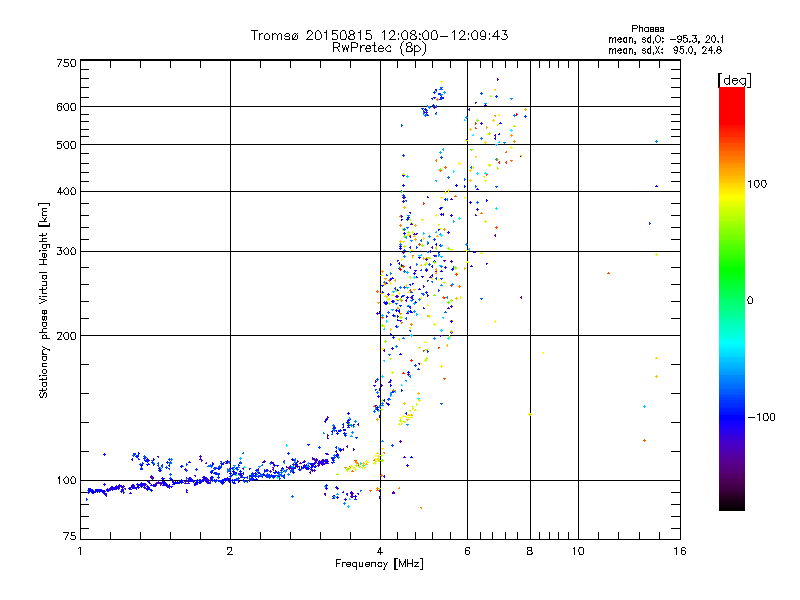
Task: Click the y-axis tick label "600"
Action: coord(66,107)
